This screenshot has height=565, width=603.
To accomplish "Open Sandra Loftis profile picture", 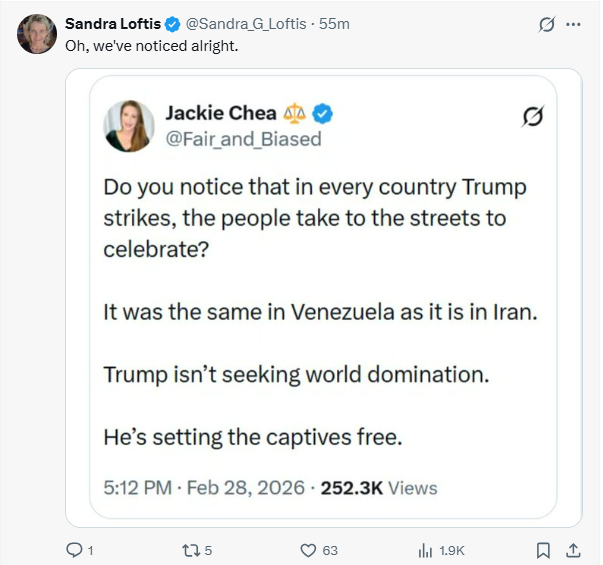I will (37, 34).
